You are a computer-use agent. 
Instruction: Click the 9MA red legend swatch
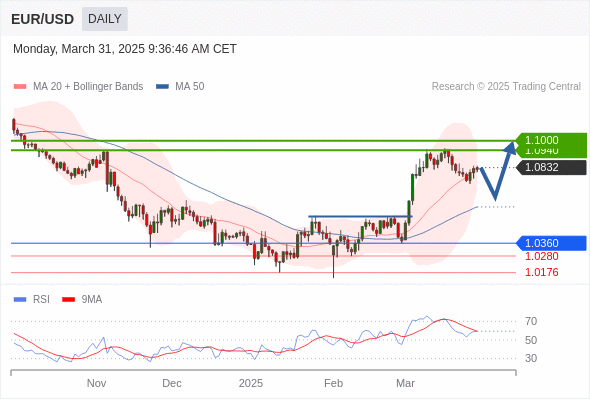pyautogui.click(x=68, y=300)
